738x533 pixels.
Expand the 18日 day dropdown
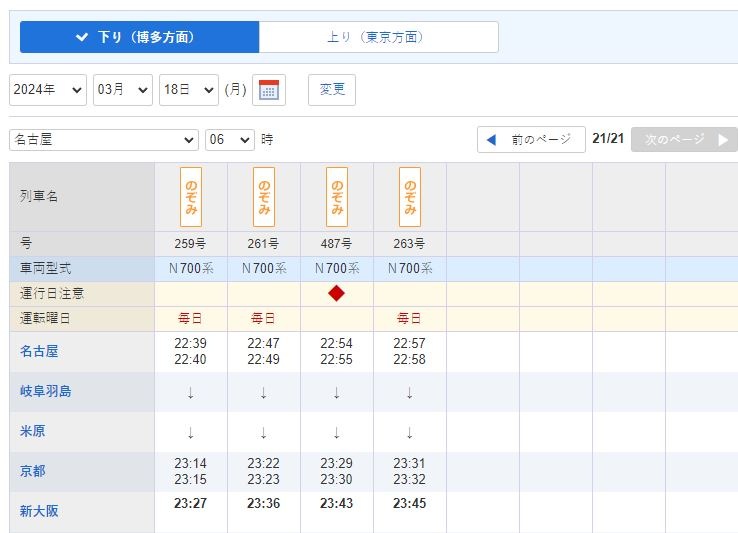189,89
